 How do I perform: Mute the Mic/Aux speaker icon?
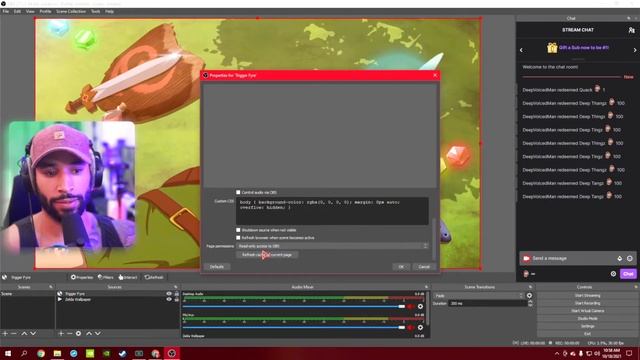tap(411, 327)
